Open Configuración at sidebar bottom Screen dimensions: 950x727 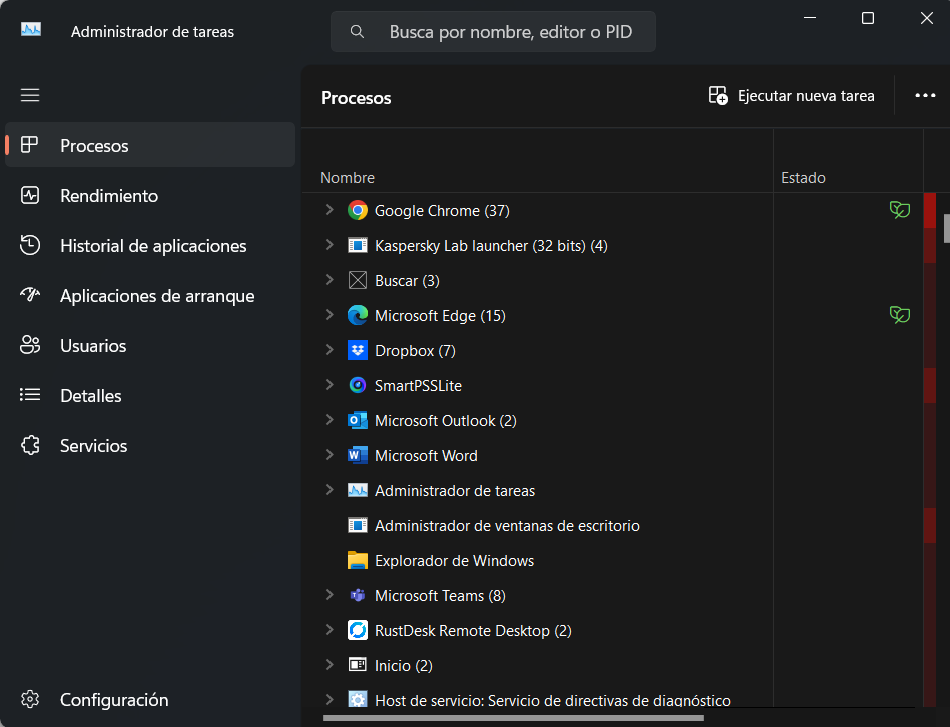point(150,699)
